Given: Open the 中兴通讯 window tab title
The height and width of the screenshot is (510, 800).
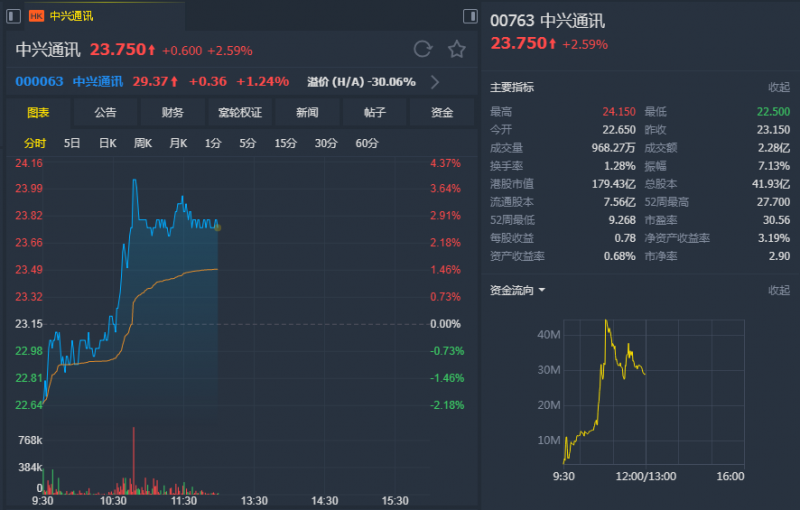Looking at the screenshot, I should pyautogui.click(x=71, y=16).
